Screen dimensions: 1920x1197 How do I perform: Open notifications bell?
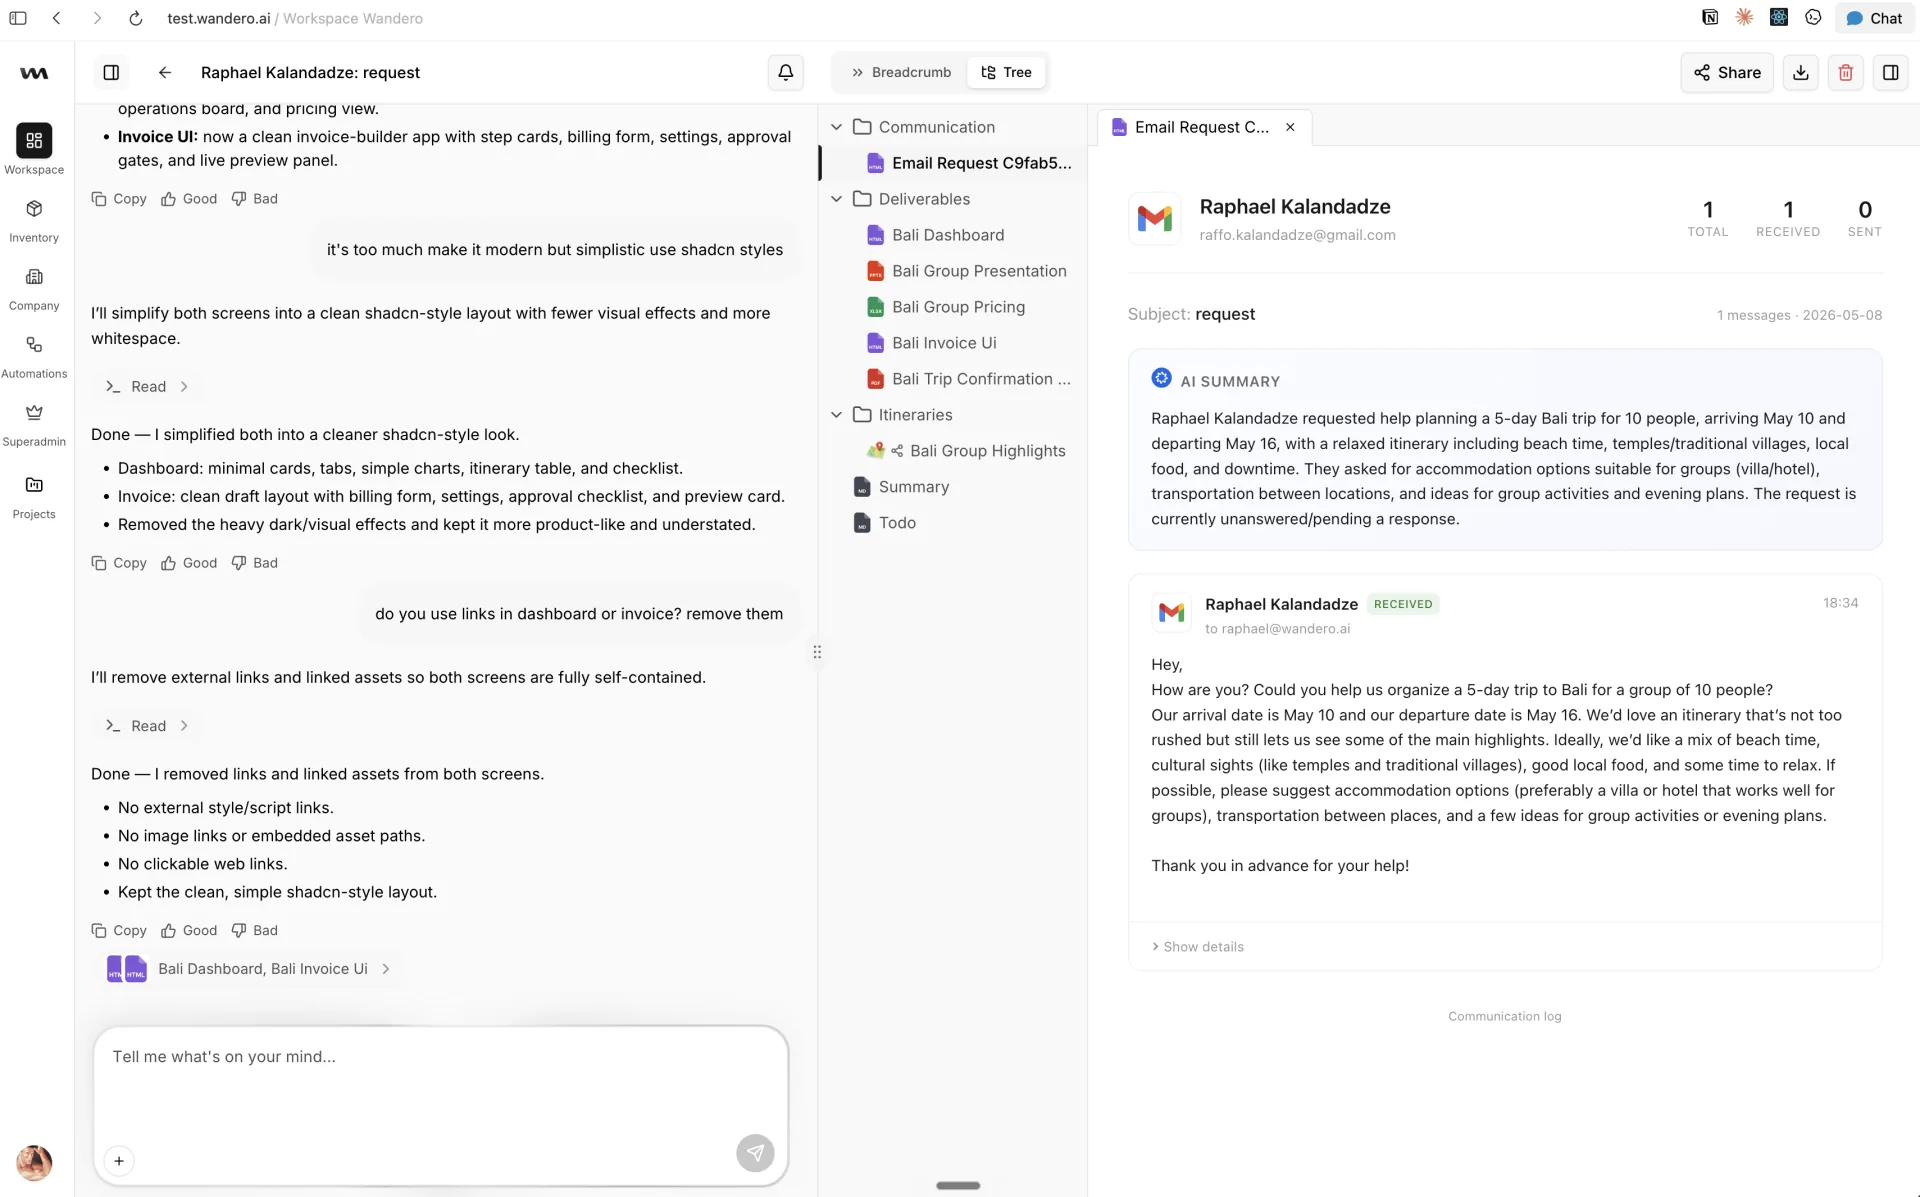786,72
